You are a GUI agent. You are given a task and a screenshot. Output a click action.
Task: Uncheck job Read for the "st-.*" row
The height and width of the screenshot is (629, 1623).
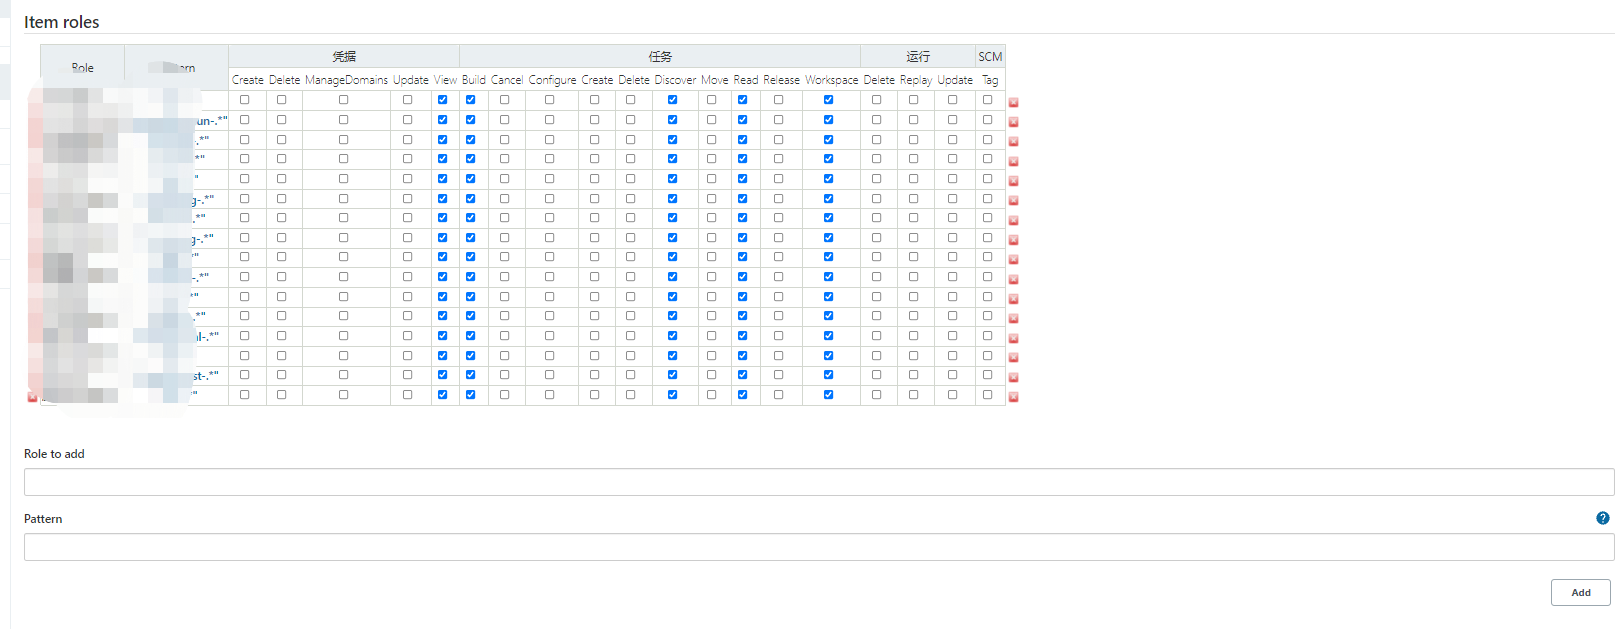(x=742, y=375)
